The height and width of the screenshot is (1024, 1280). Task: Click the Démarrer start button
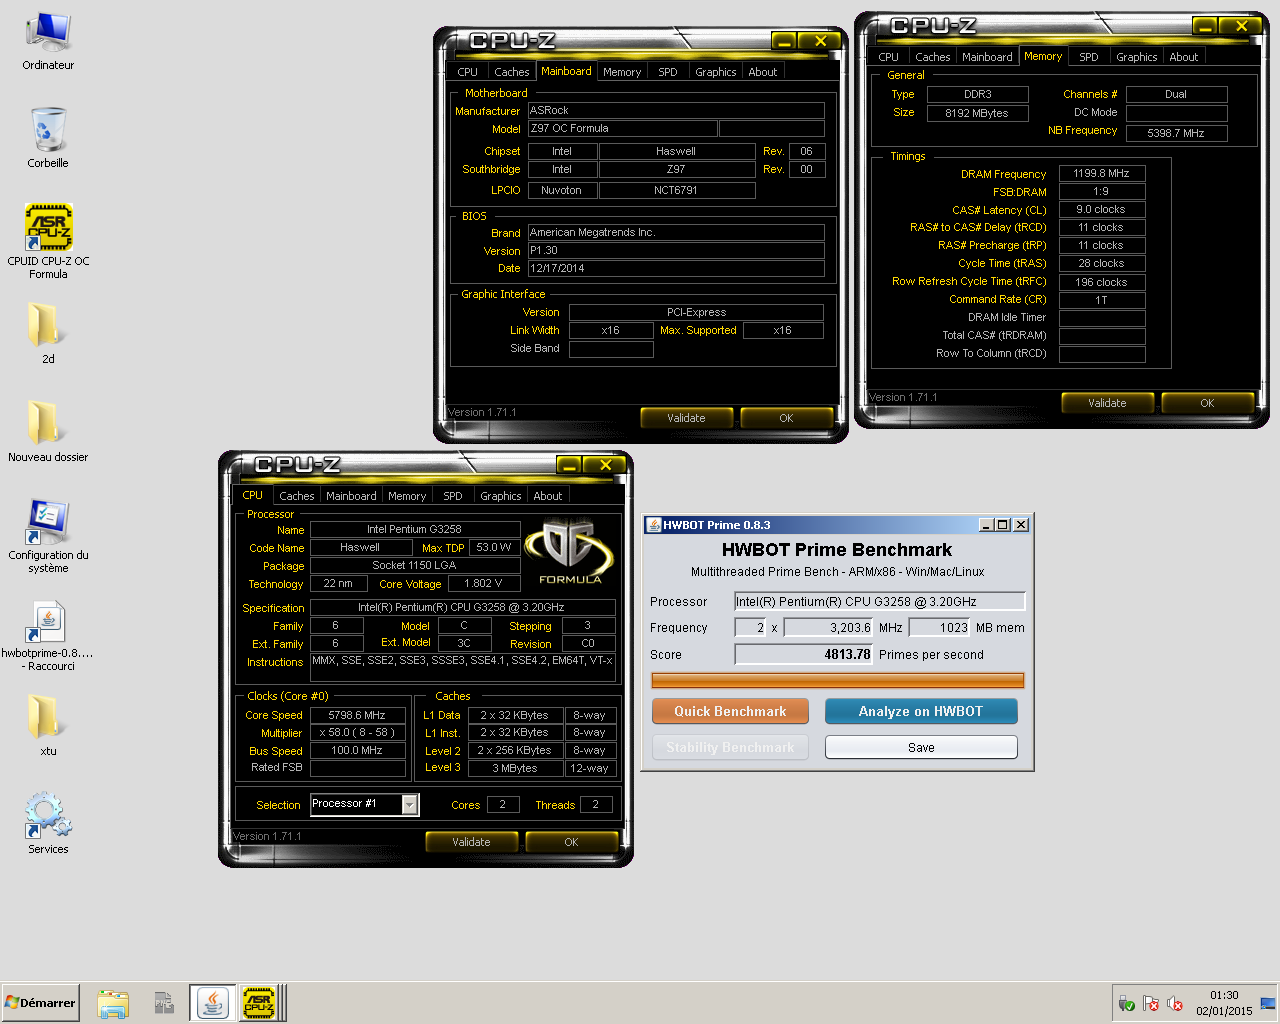click(40, 1003)
